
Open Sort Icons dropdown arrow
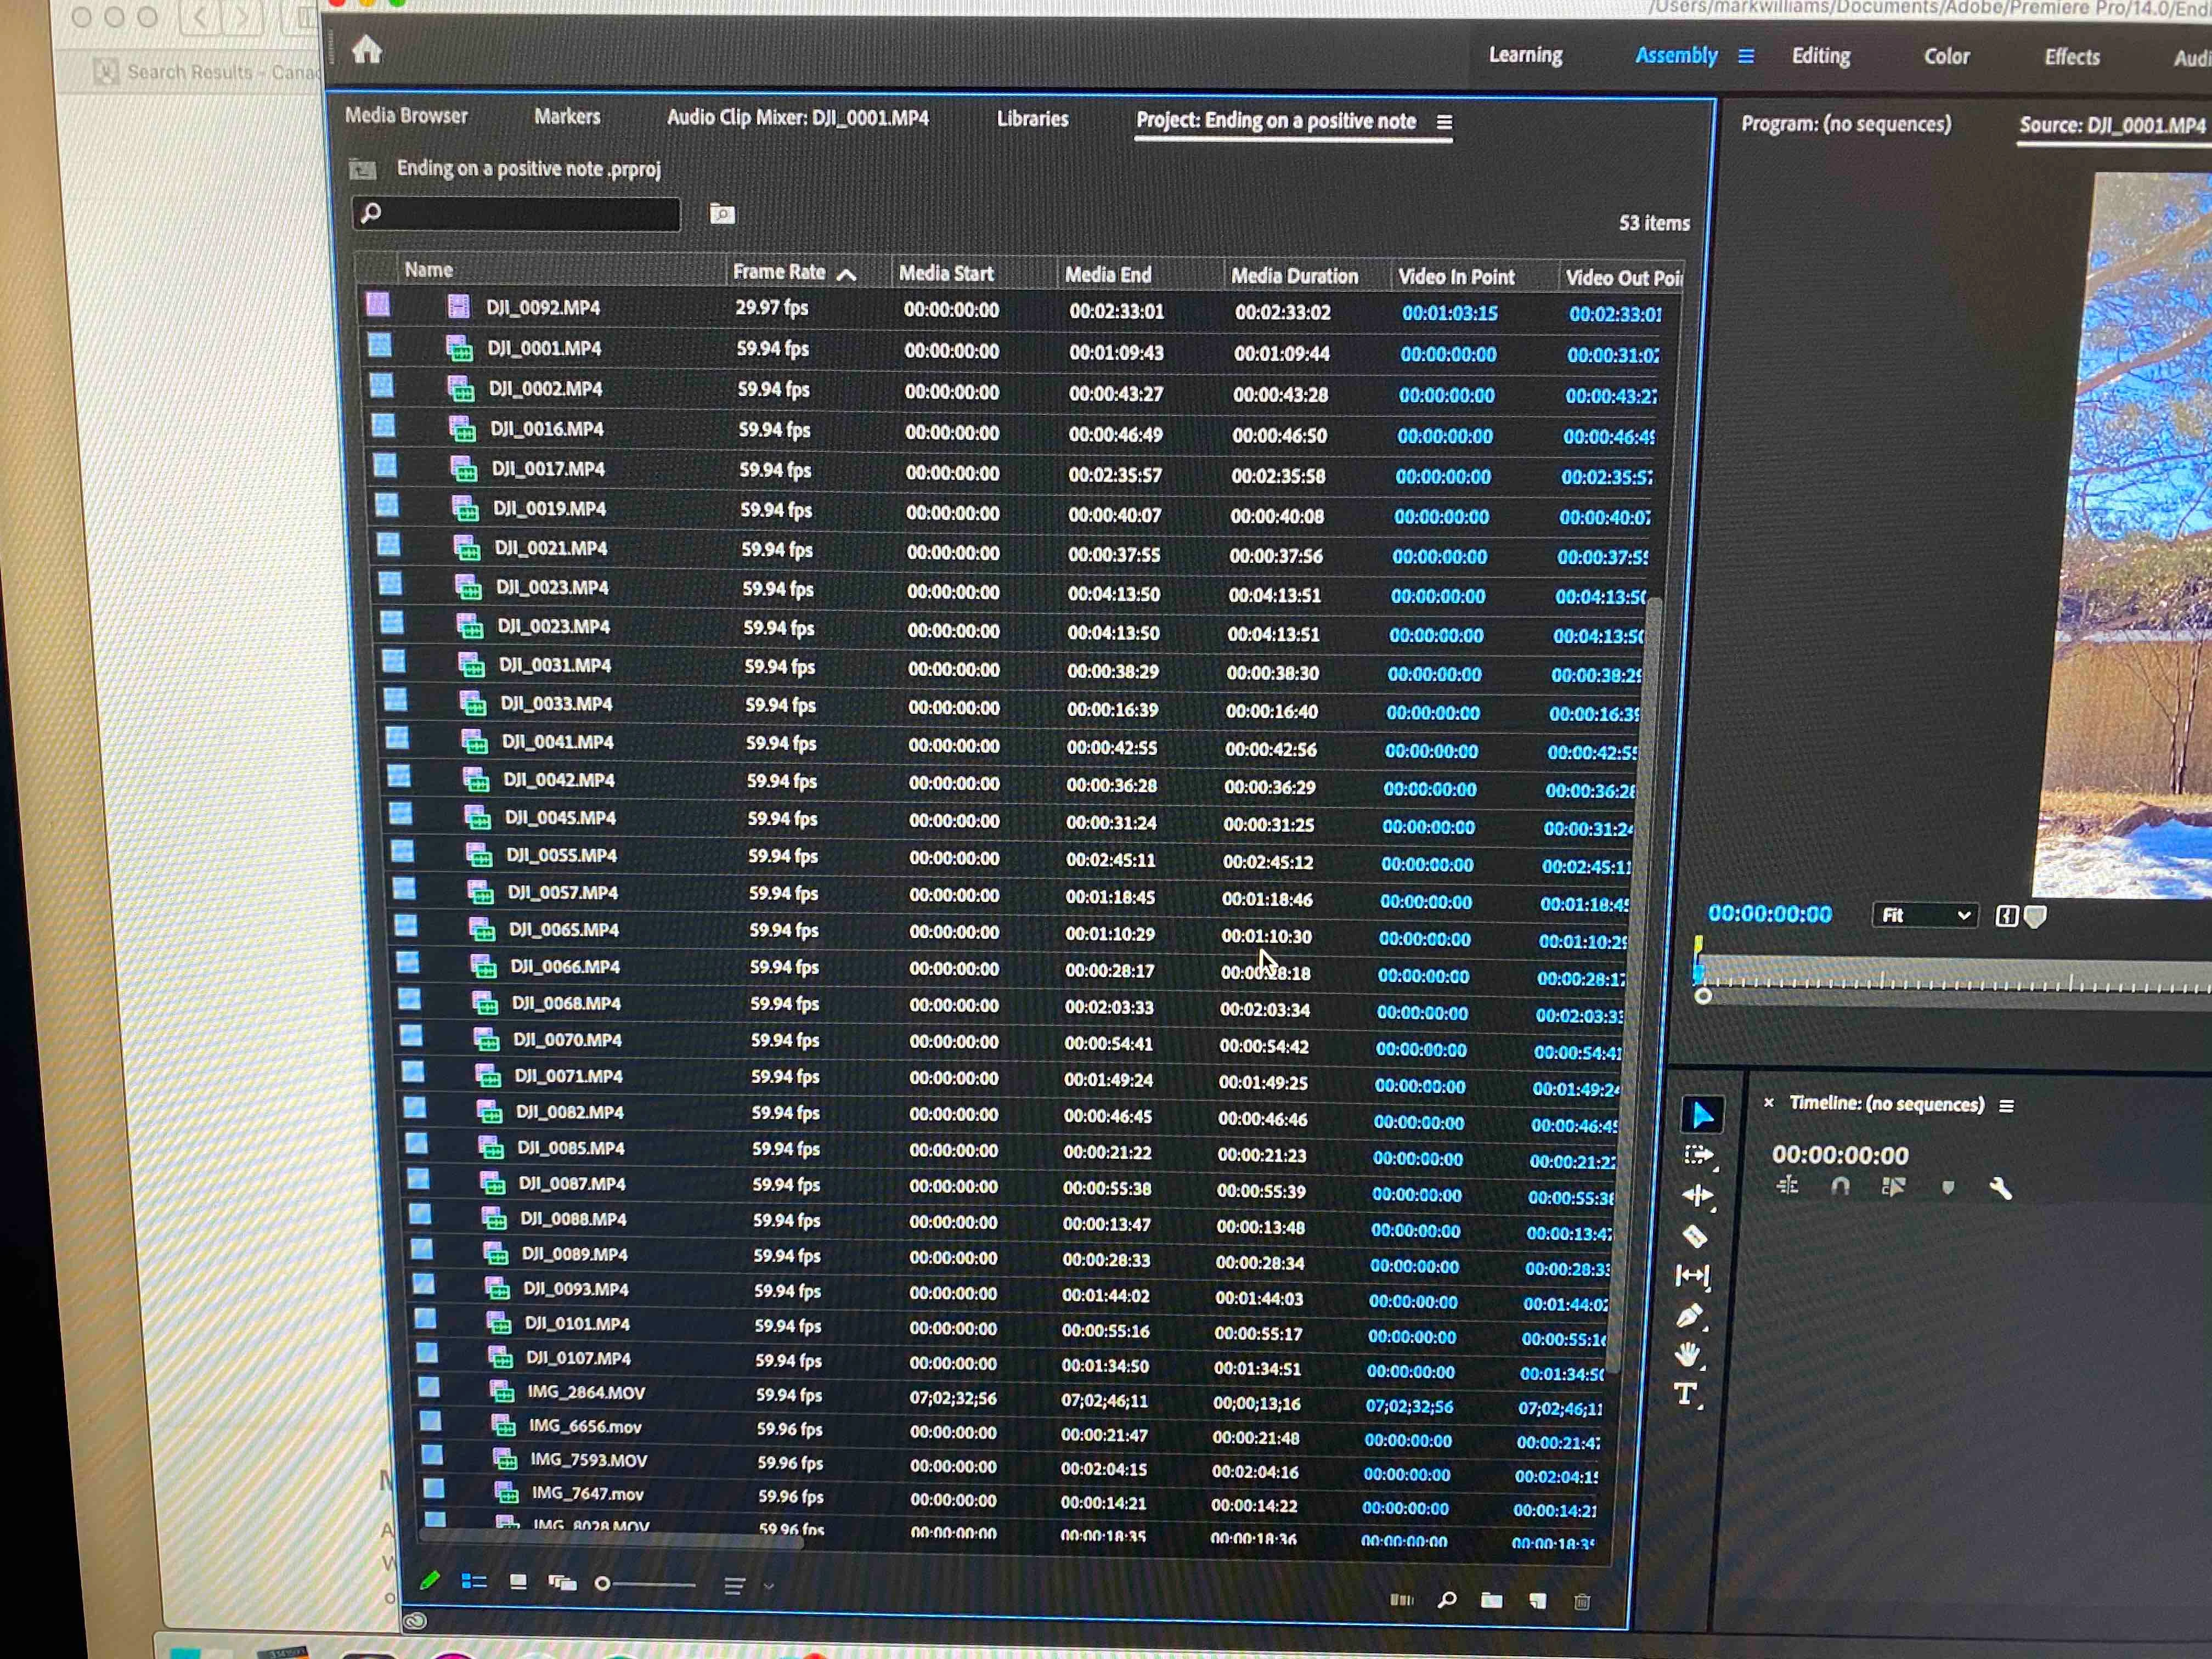pos(768,1586)
